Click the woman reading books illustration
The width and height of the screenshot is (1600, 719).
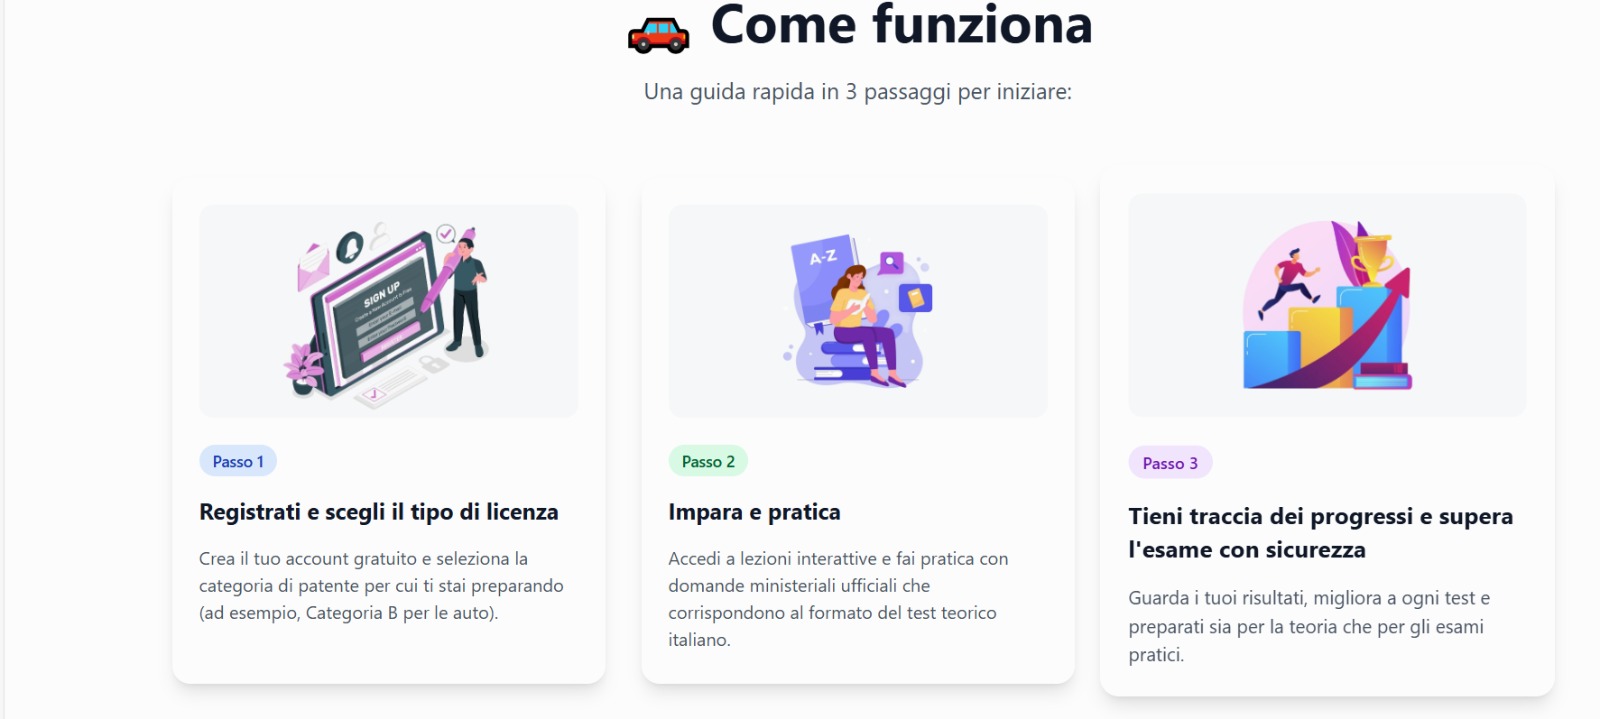coord(857,311)
